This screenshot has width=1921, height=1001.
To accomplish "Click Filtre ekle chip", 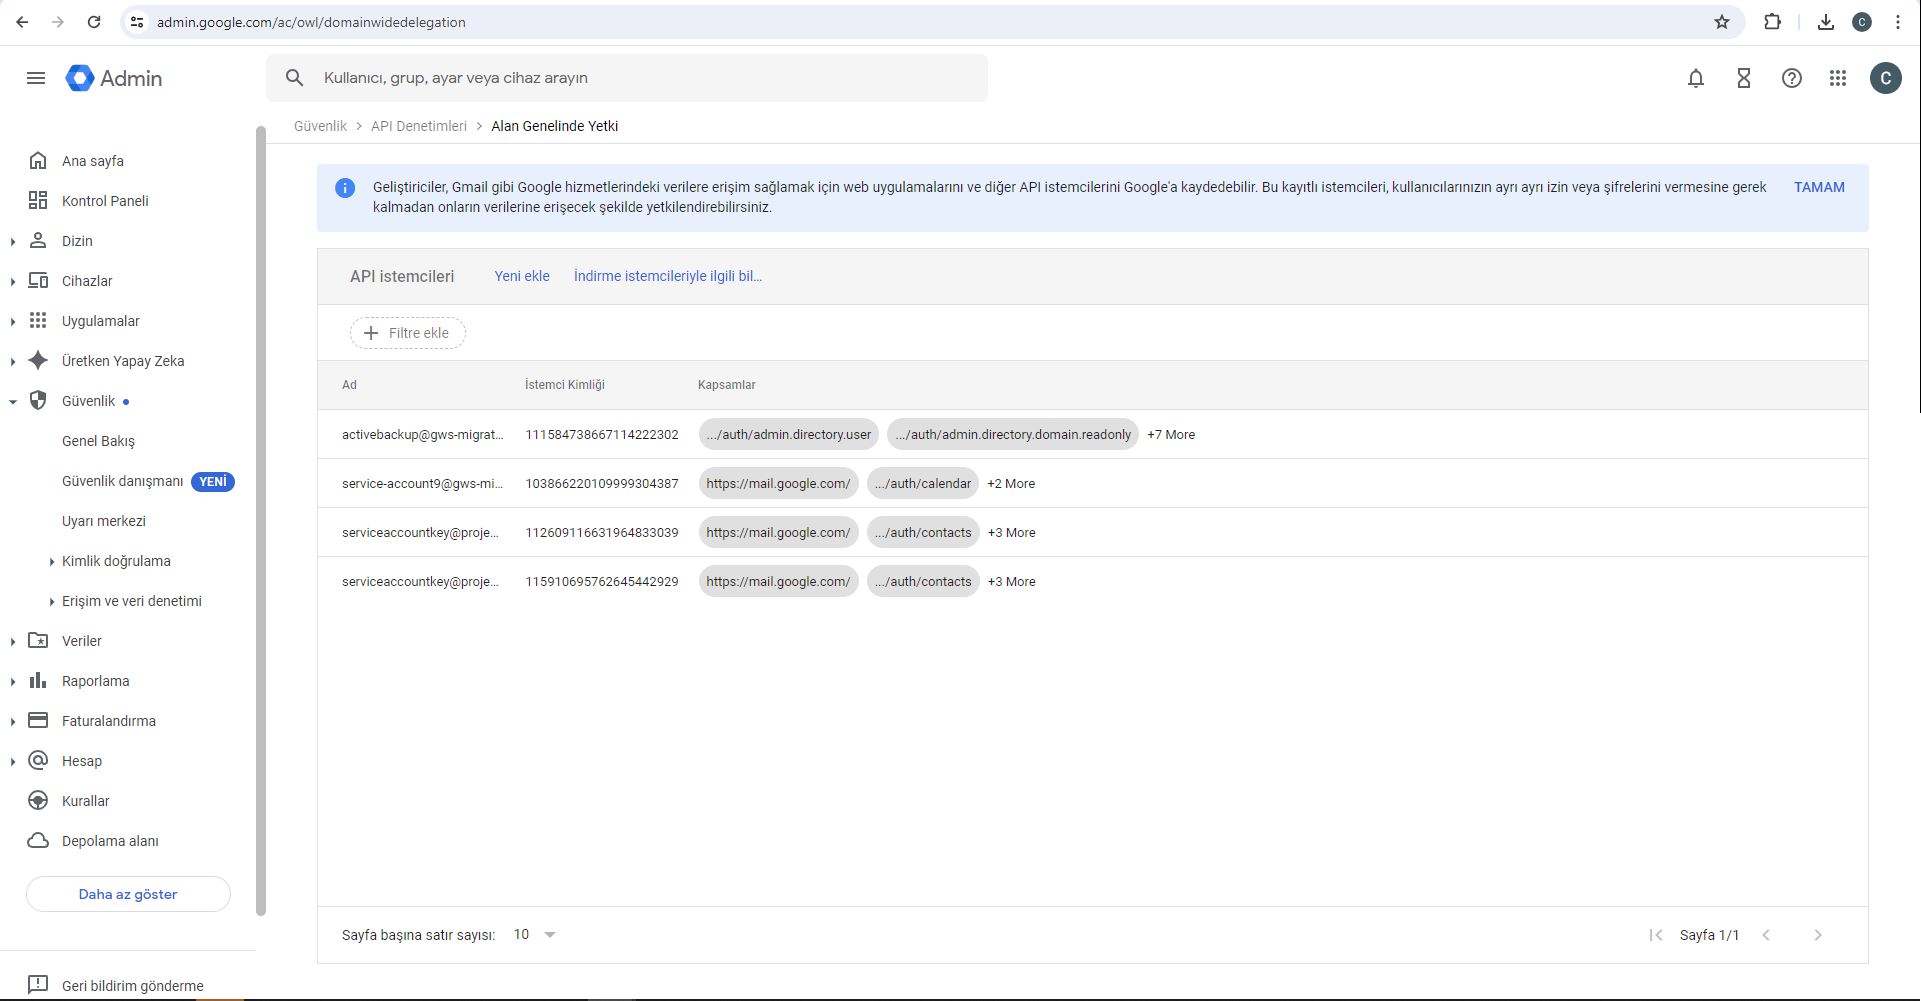I will coord(407,333).
